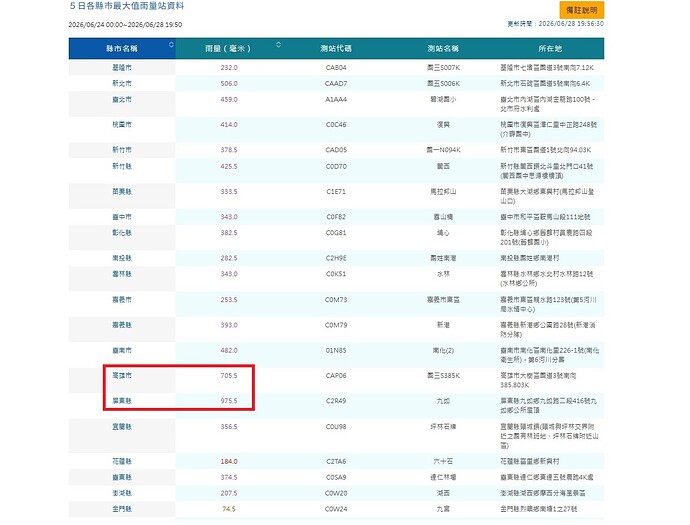Click station code C1E71
This screenshot has height=525, width=690.
point(336,191)
